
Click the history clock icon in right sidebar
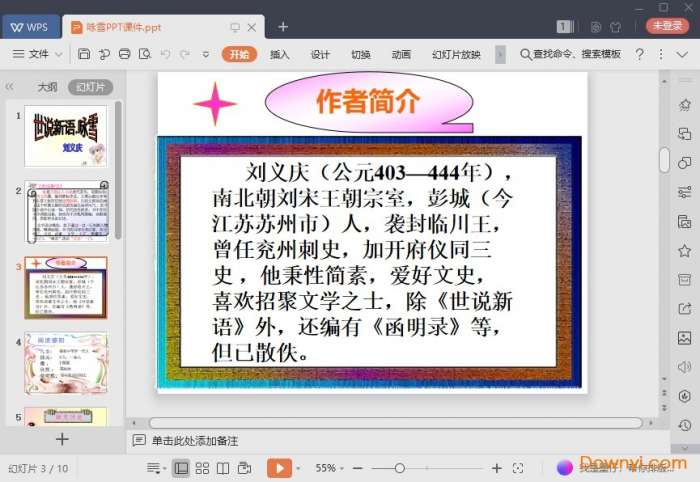tap(684, 425)
